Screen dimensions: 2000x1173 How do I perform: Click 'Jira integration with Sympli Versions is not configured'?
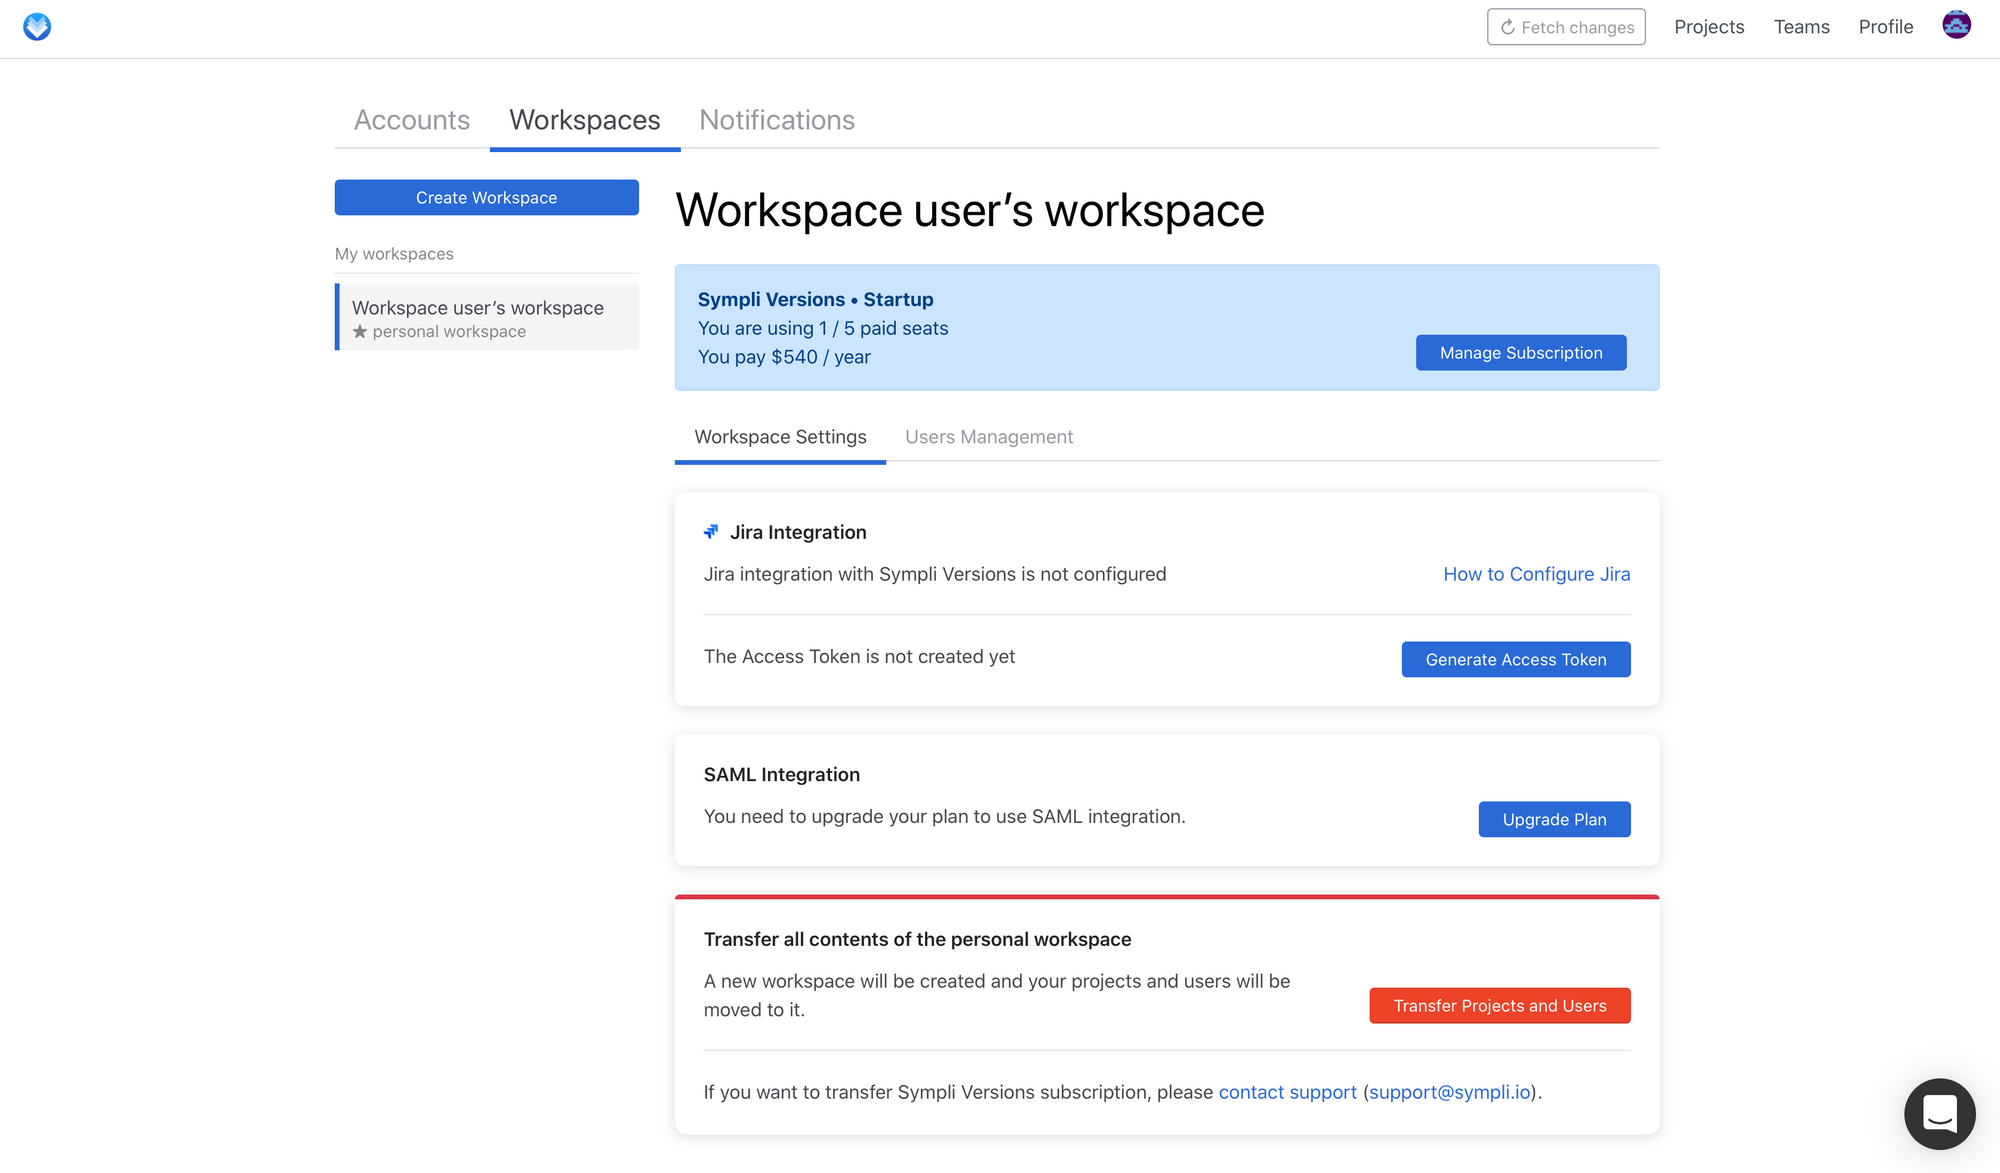[935, 574]
